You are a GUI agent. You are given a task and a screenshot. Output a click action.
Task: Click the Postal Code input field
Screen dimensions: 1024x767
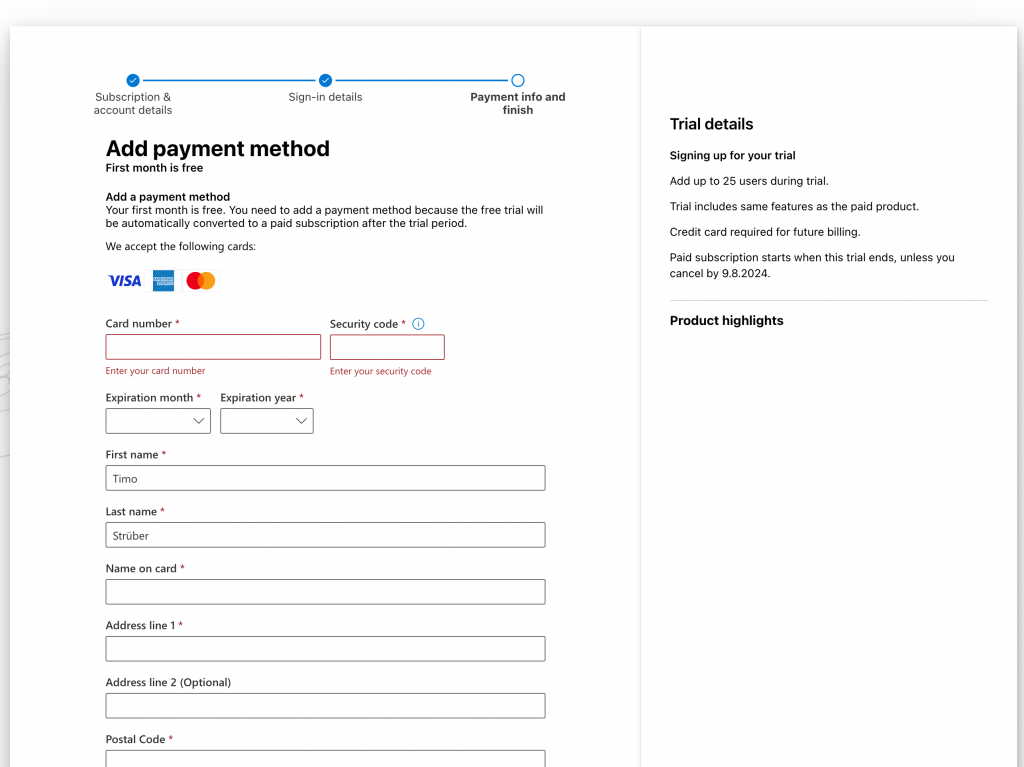[x=325, y=758]
